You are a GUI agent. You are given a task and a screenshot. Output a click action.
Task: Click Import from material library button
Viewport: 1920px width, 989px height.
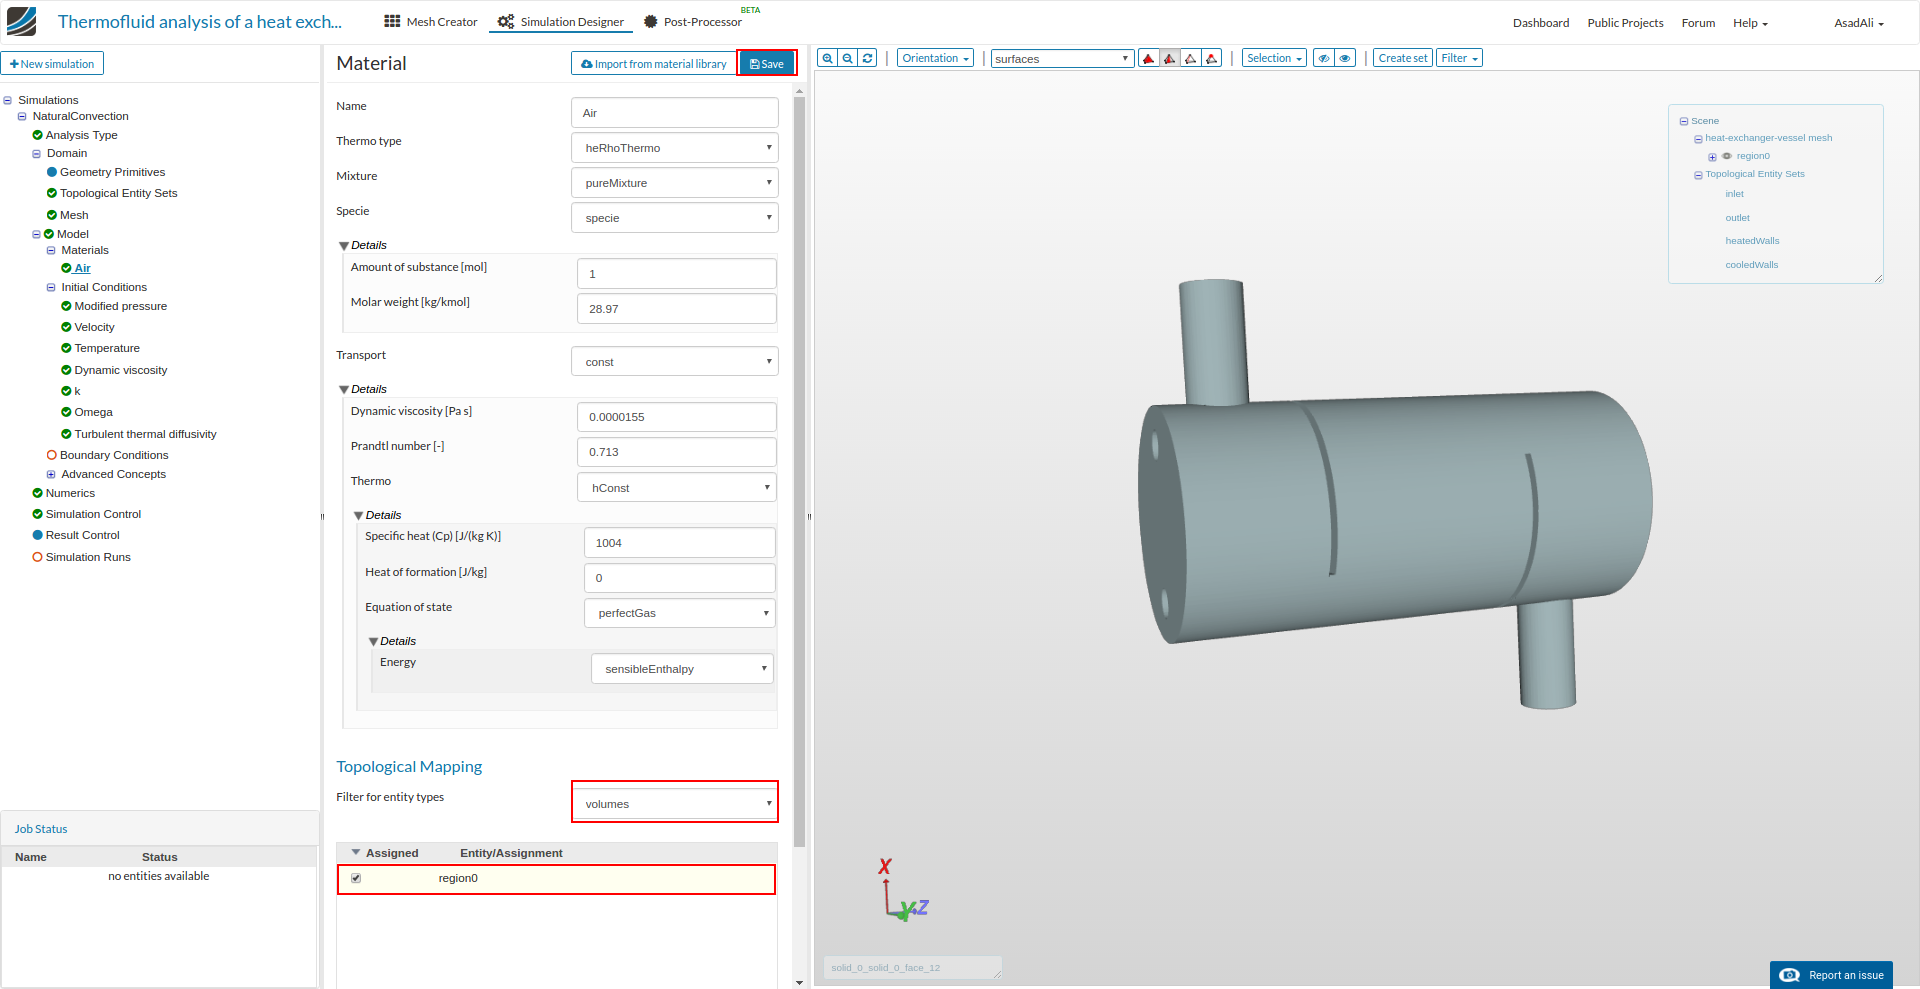coord(654,64)
